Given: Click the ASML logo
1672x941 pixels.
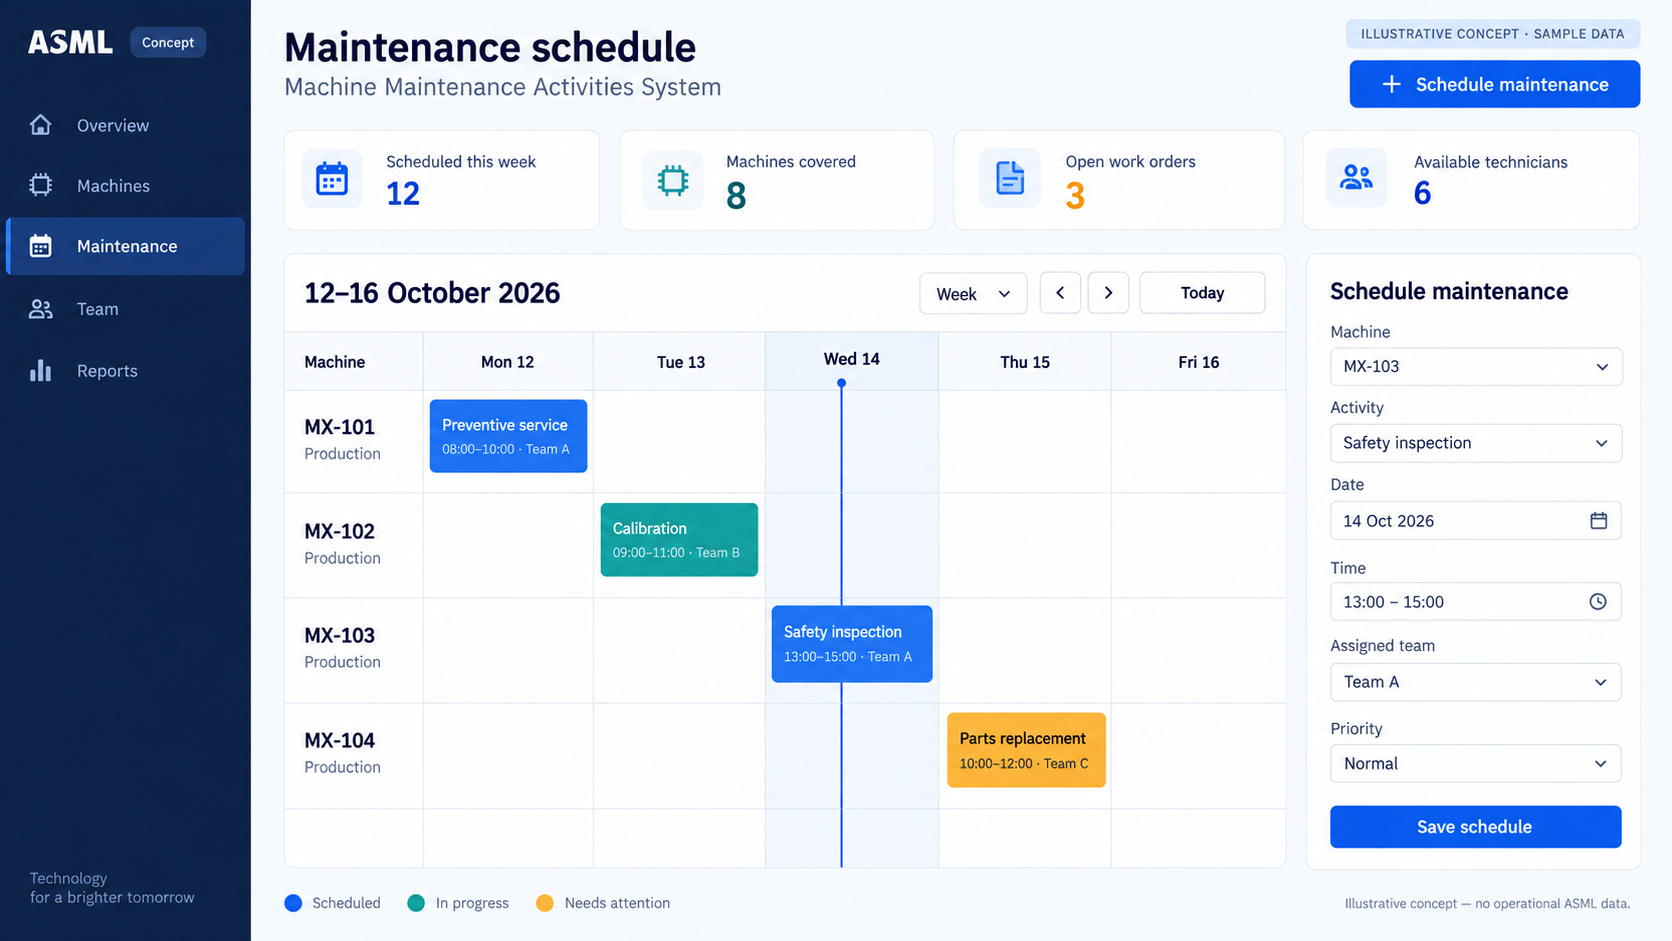Looking at the screenshot, I should click(70, 42).
